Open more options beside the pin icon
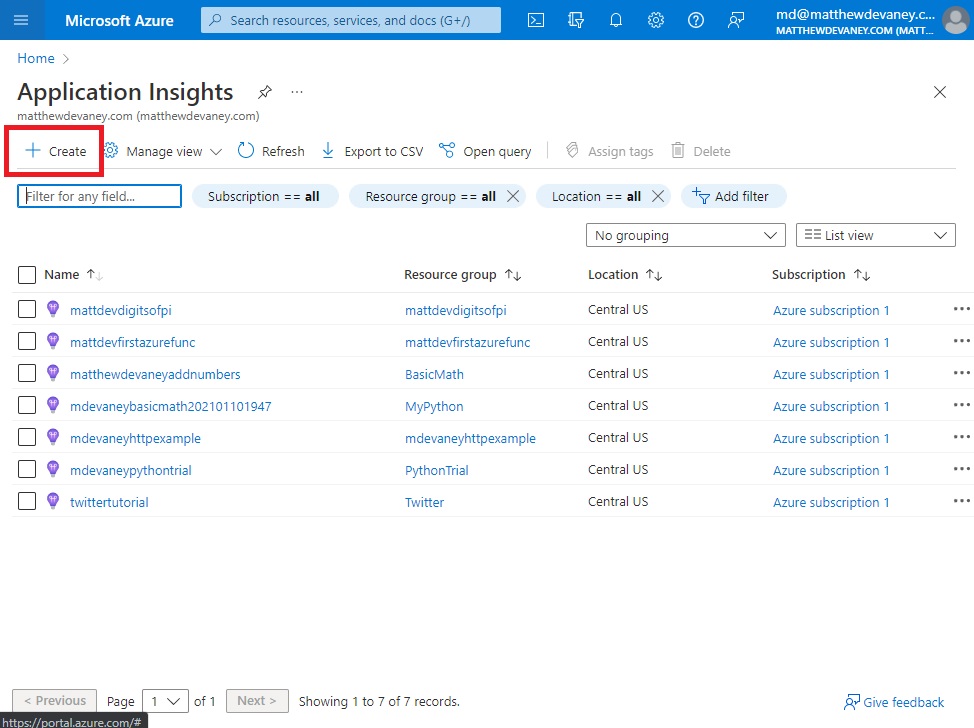The image size is (974, 728). tap(296, 92)
